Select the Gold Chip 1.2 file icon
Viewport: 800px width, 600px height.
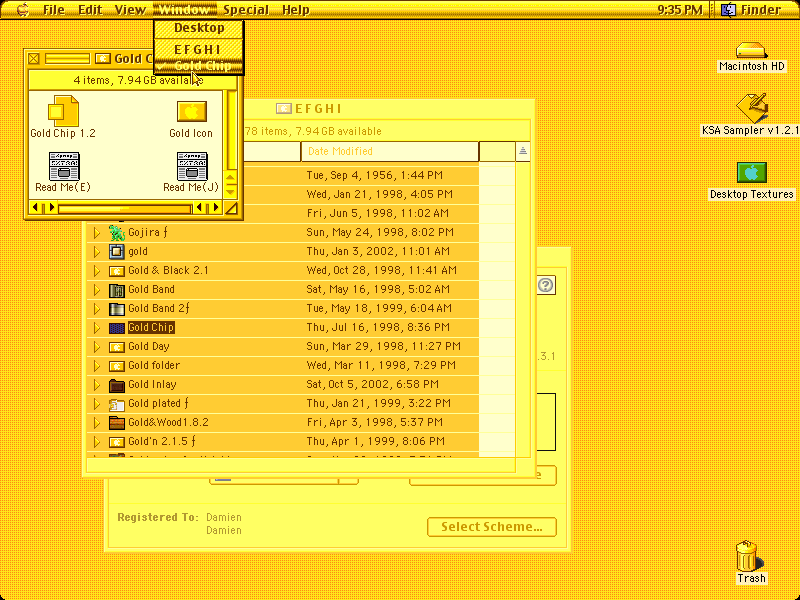click(x=63, y=111)
